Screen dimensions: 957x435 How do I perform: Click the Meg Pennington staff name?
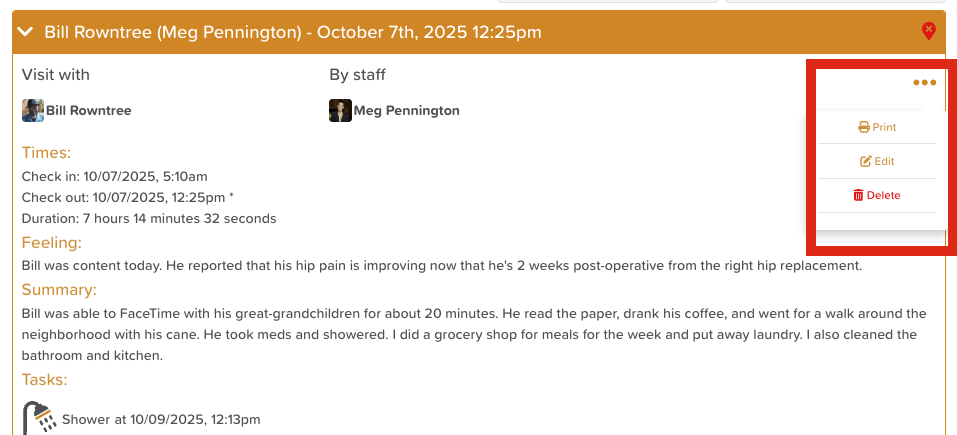tap(407, 110)
